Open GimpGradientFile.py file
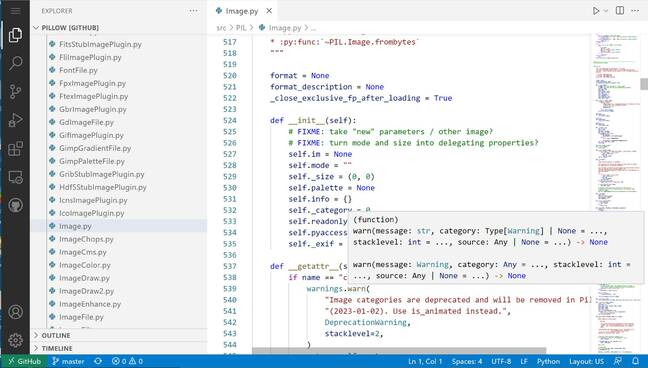 click(95, 148)
